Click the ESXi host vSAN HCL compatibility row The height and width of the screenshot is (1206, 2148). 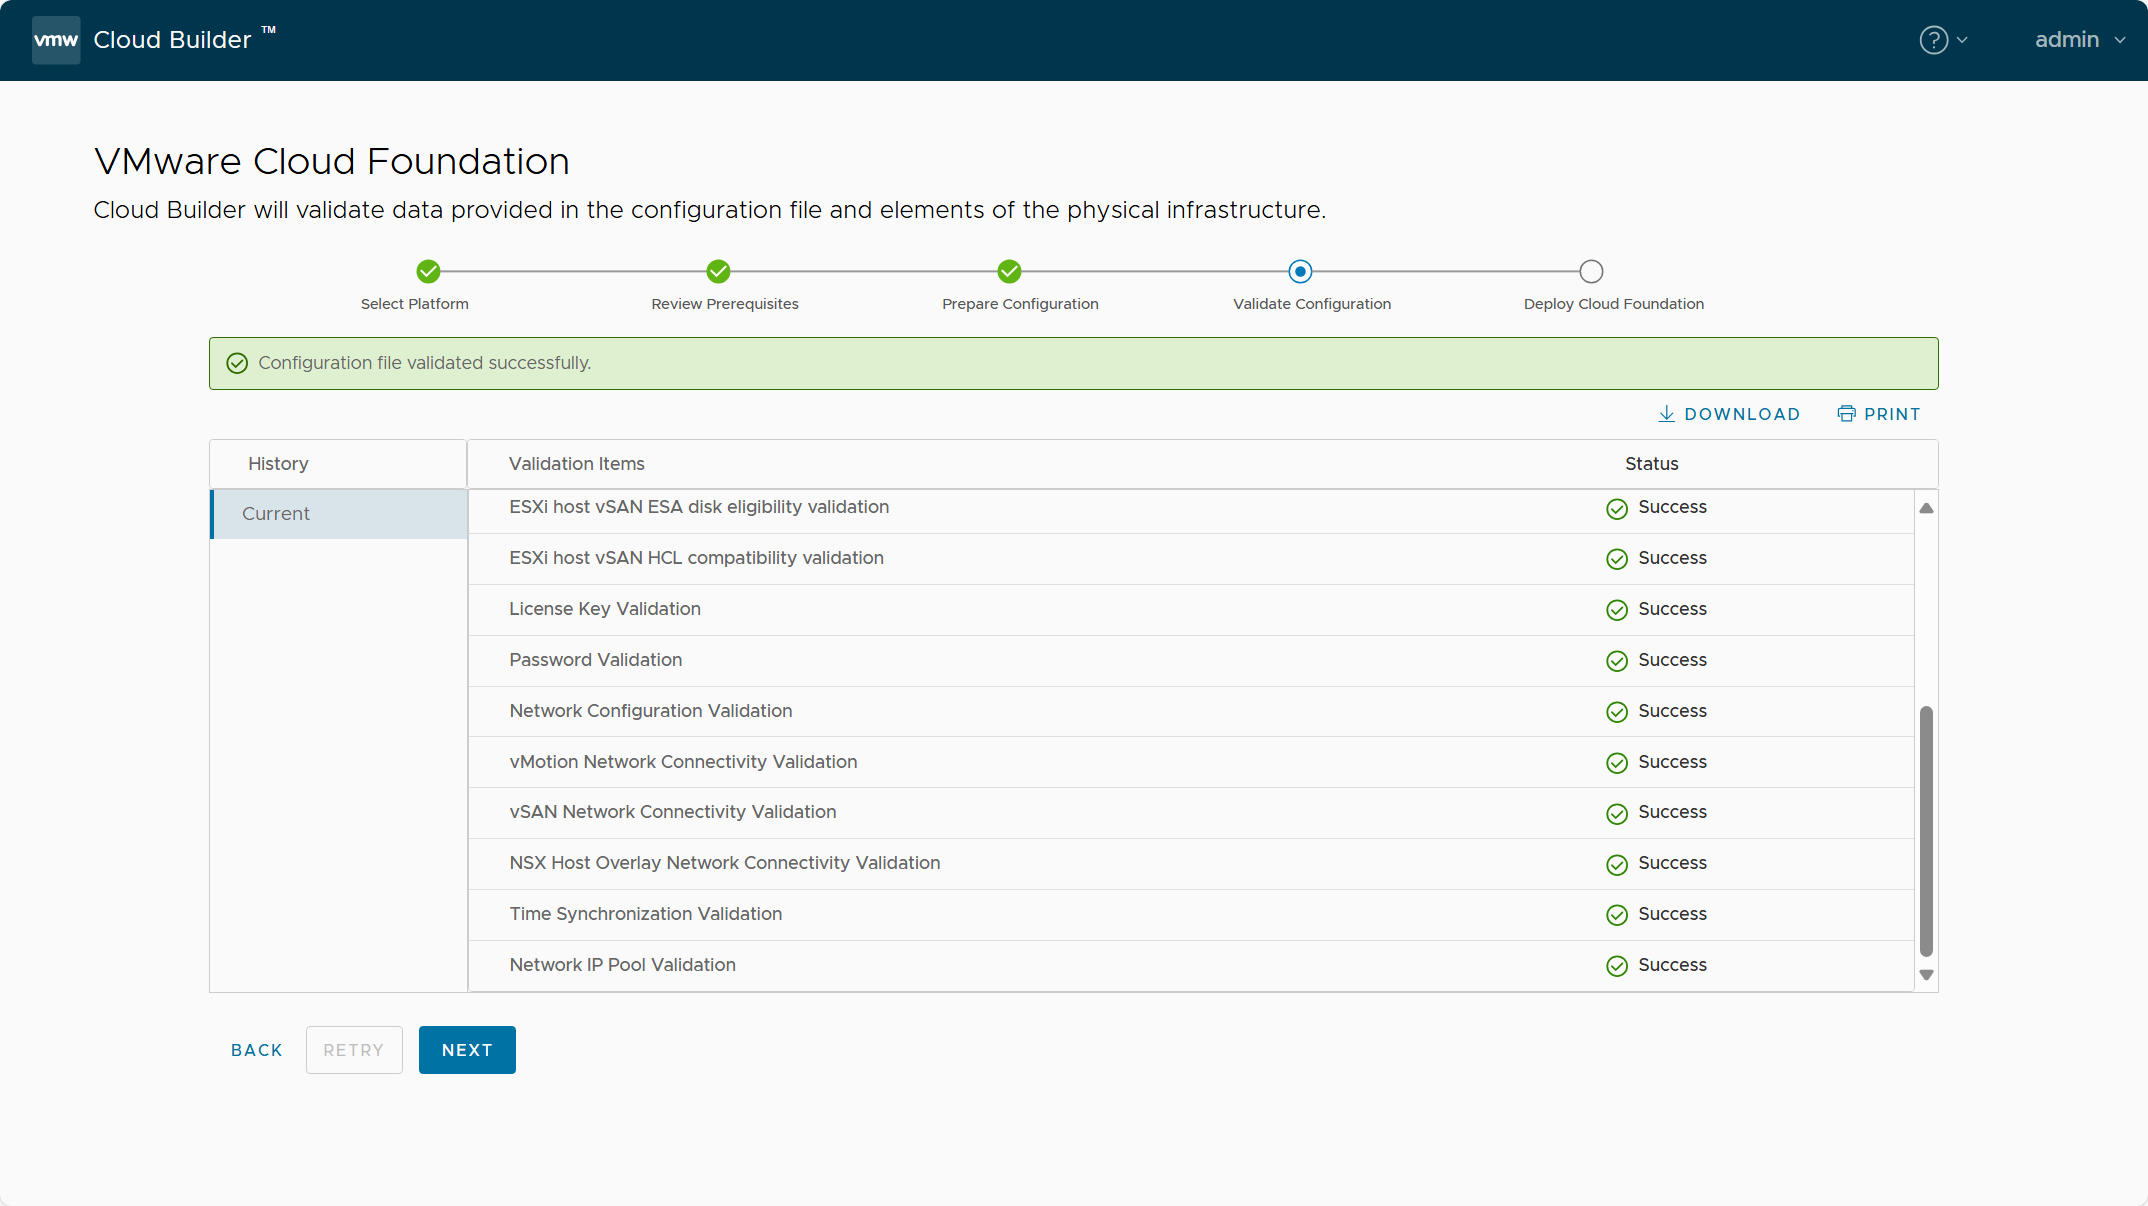tap(1191, 559)
